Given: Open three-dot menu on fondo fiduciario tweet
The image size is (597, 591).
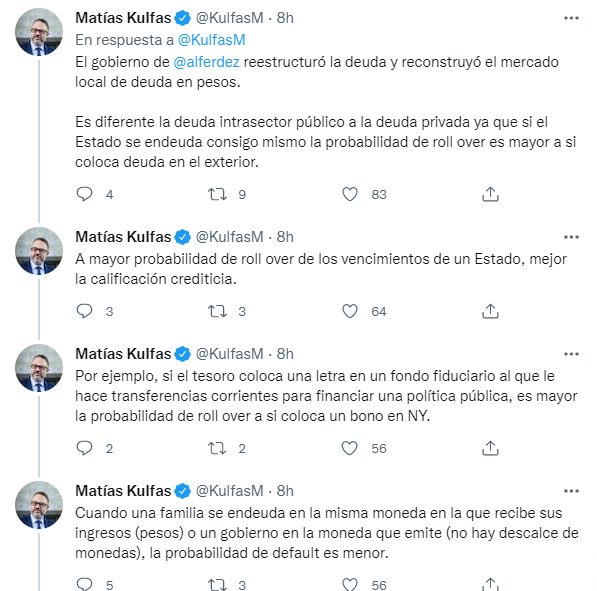Looking at the screenshot, I should pos(571,354).
